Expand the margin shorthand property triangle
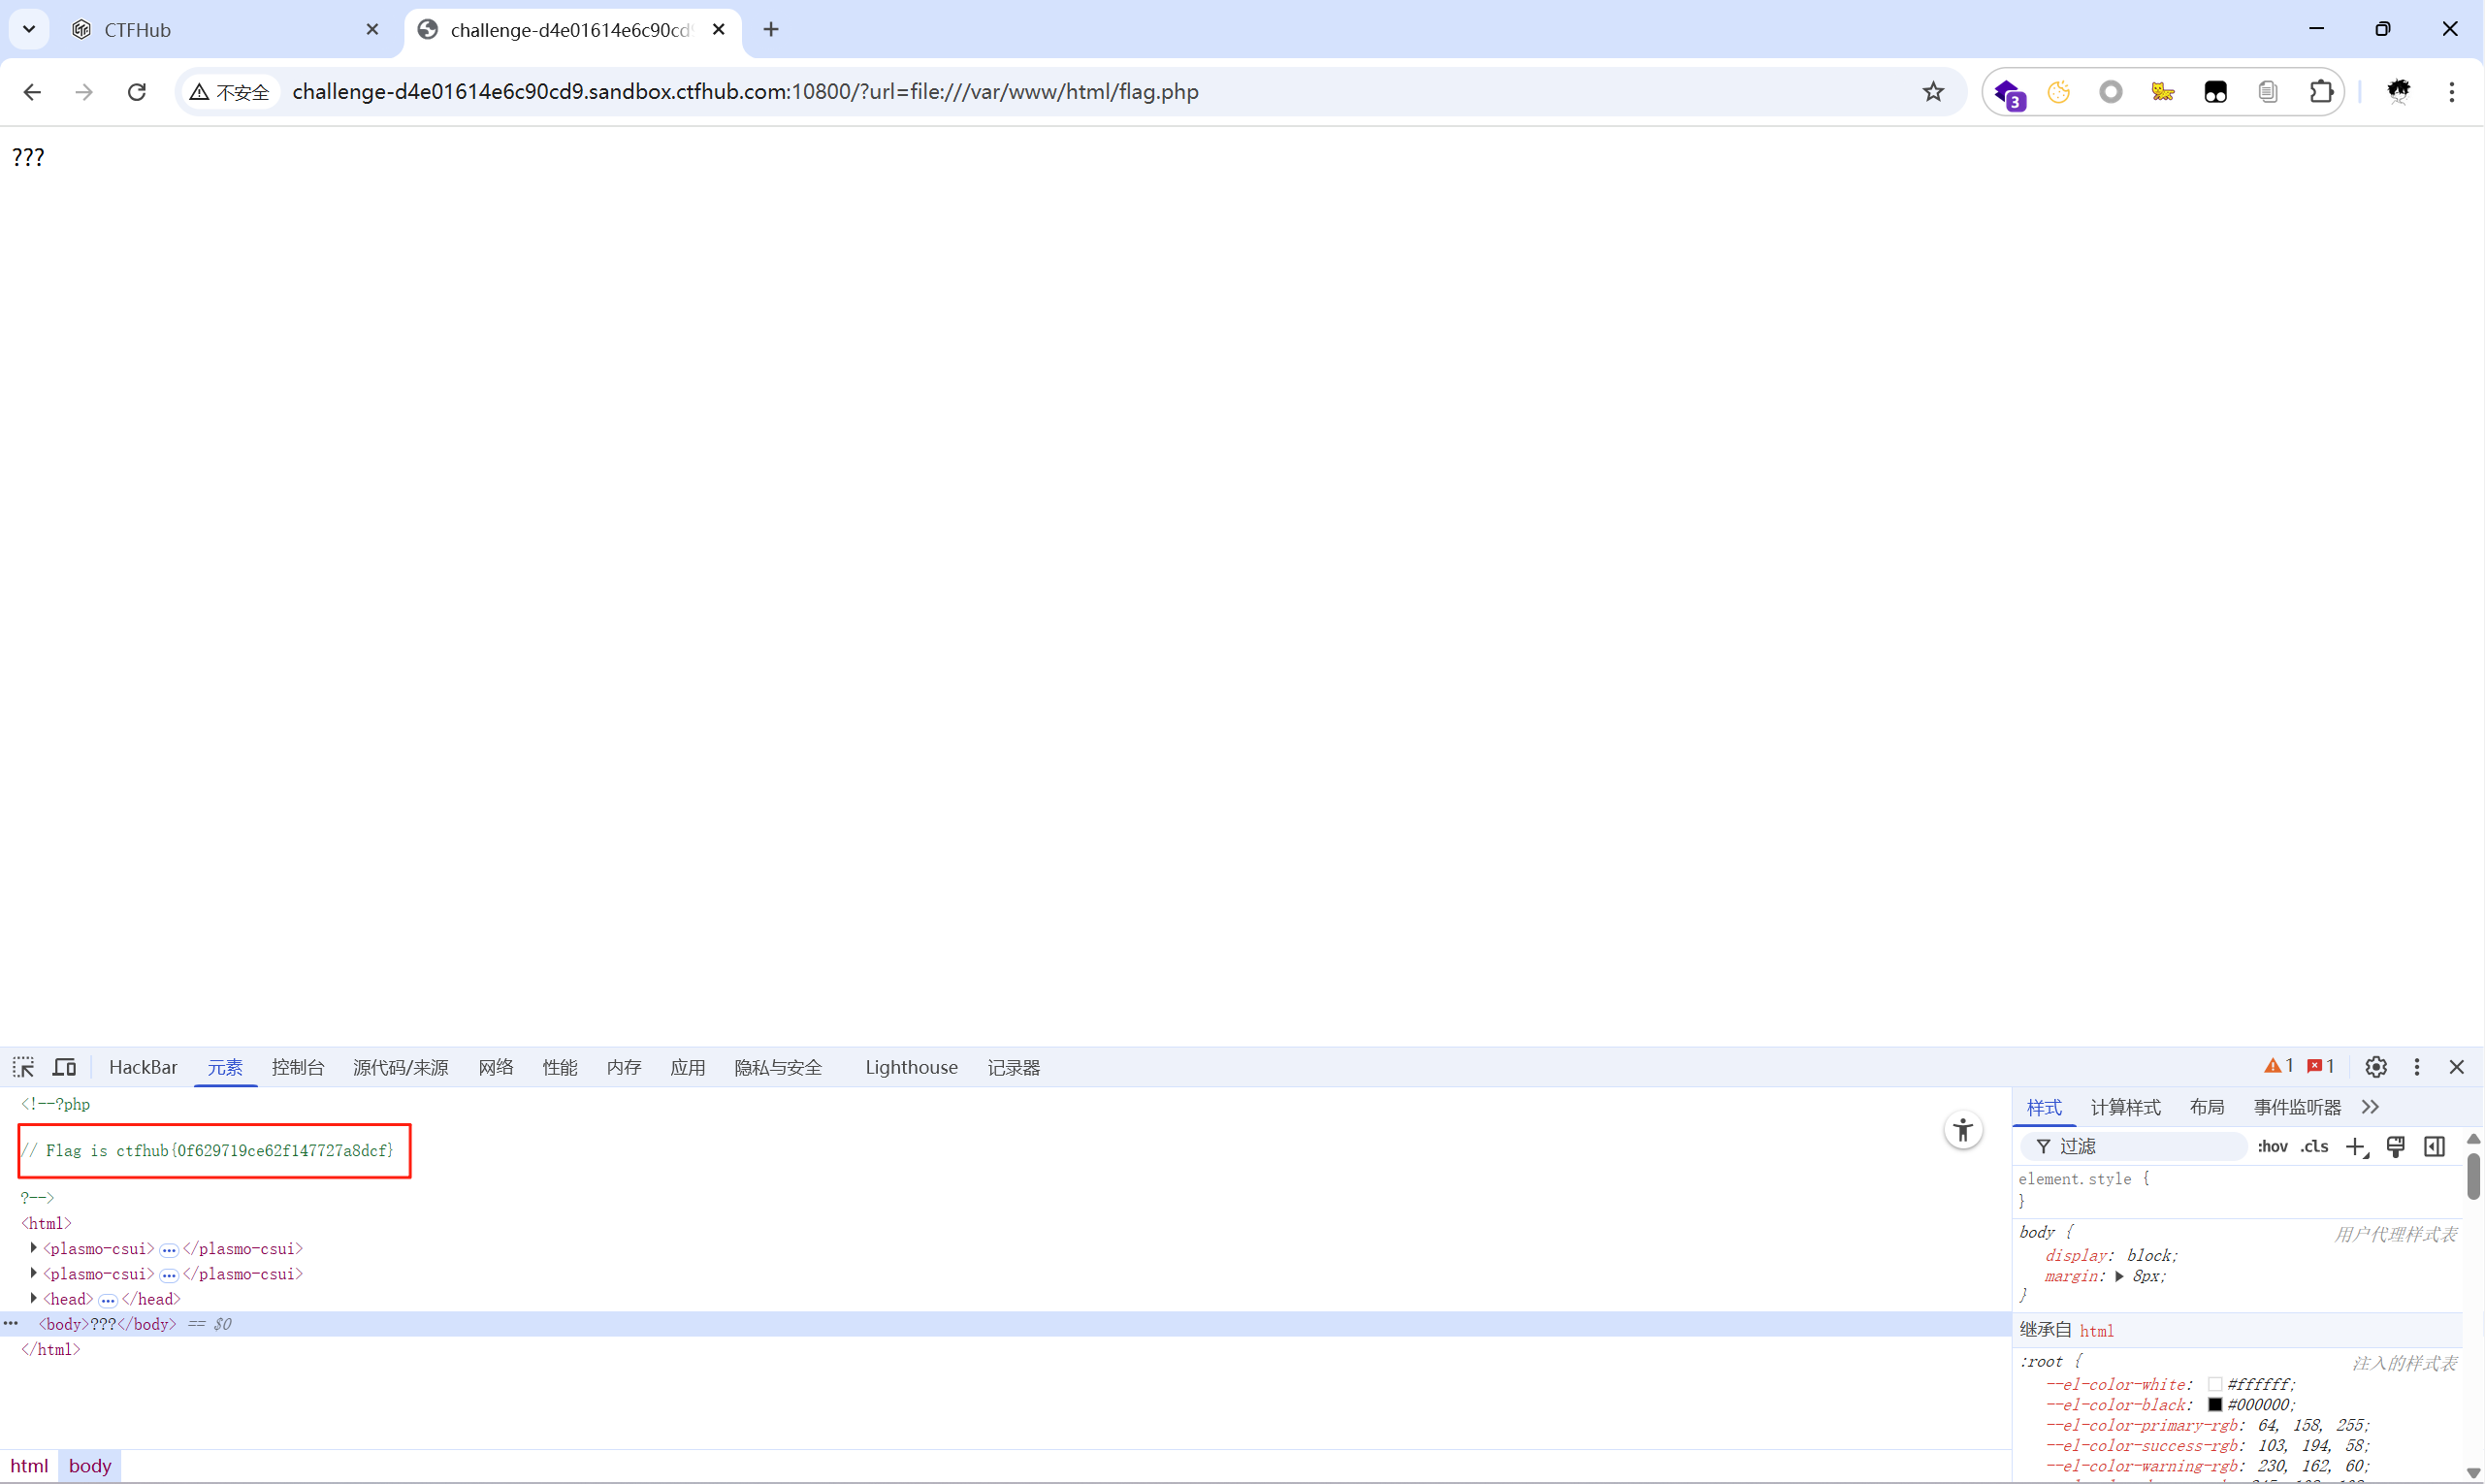The width and height of the screenshot is (2485, 1484). click(2119, 1276)
